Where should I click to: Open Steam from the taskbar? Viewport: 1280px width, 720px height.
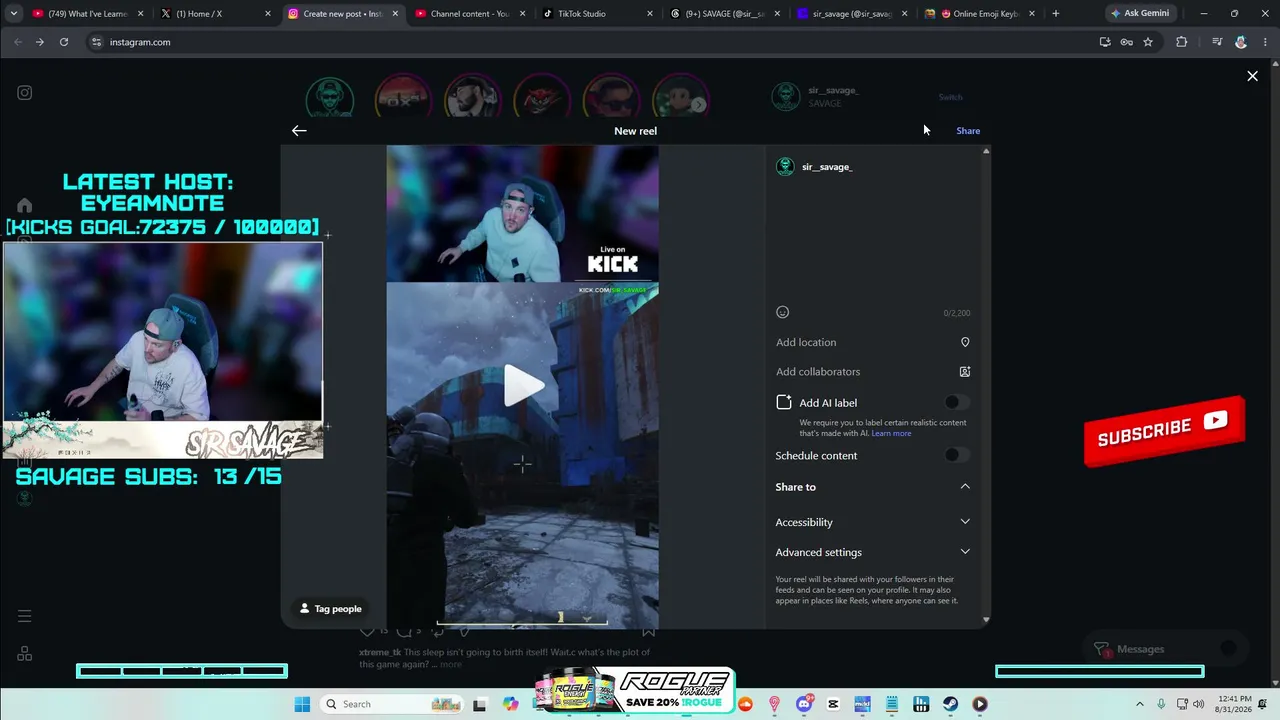click(x=950, y=704)
